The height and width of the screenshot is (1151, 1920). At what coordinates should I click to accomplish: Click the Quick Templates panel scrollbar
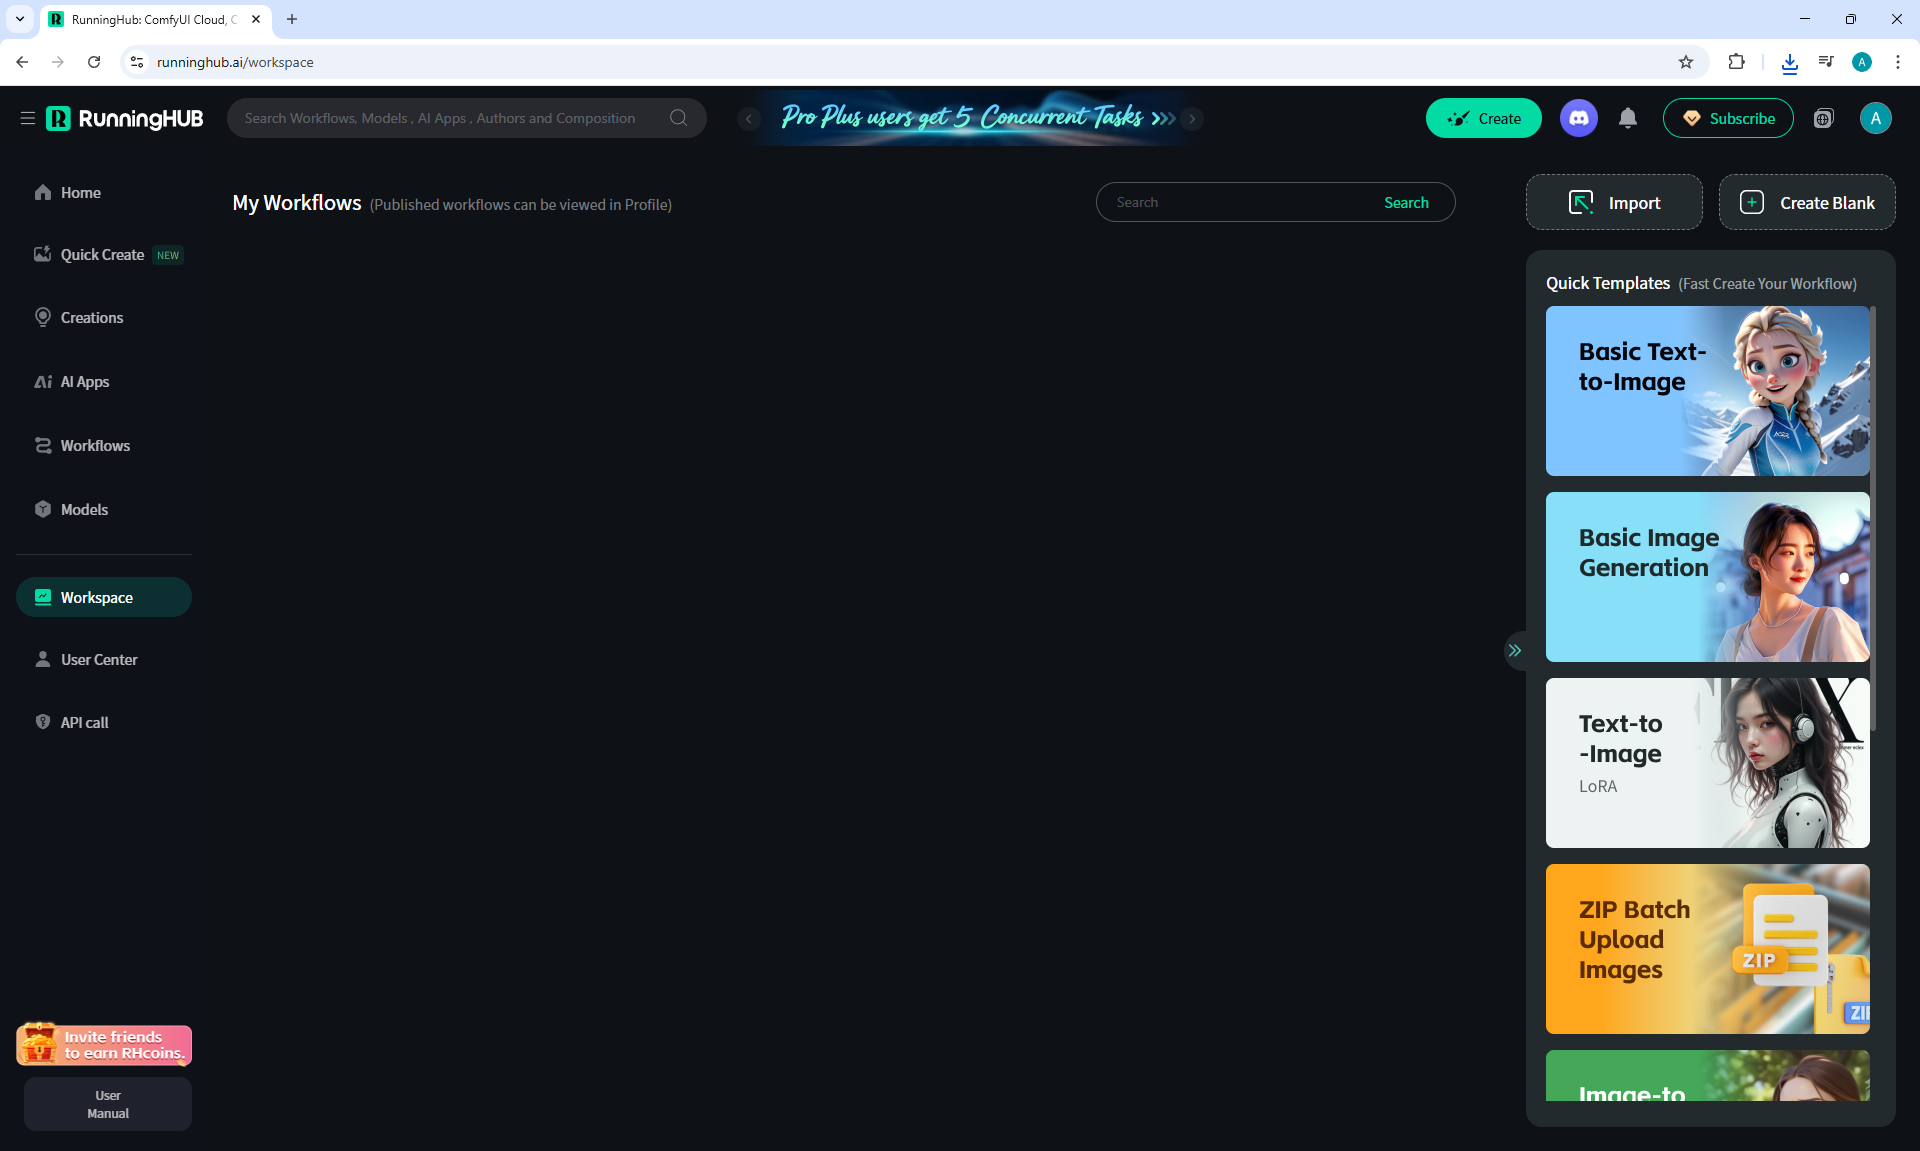point(1872,520)
